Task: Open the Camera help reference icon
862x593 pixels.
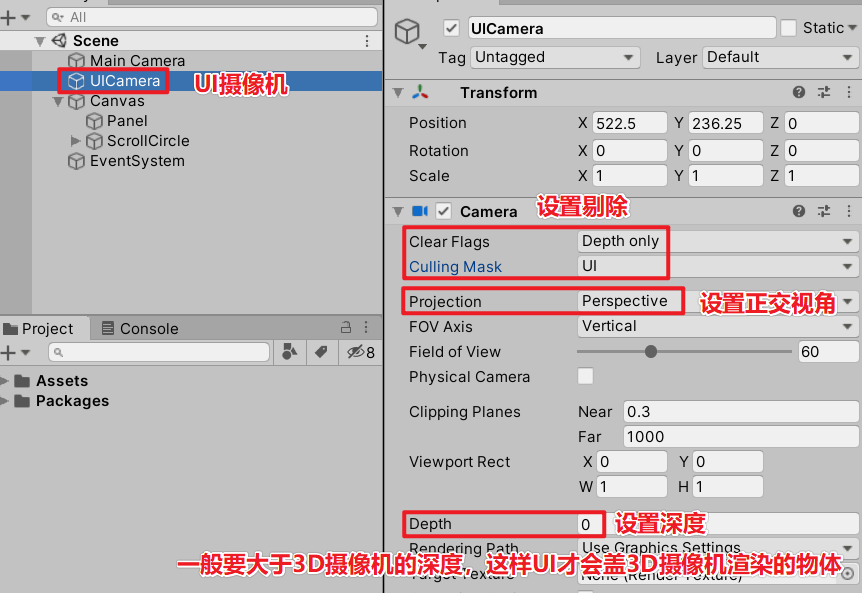Action: tap(799, 211)
